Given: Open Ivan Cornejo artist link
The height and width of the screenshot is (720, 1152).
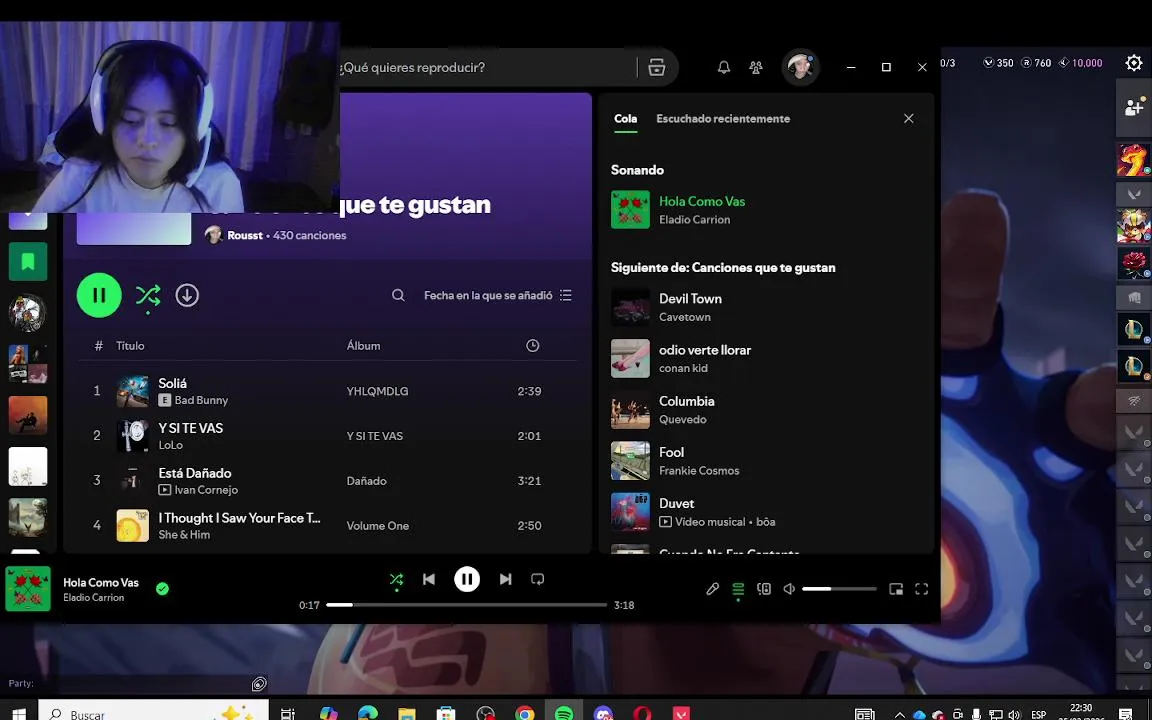Looking at the screenshot, I should click(206, 490).
